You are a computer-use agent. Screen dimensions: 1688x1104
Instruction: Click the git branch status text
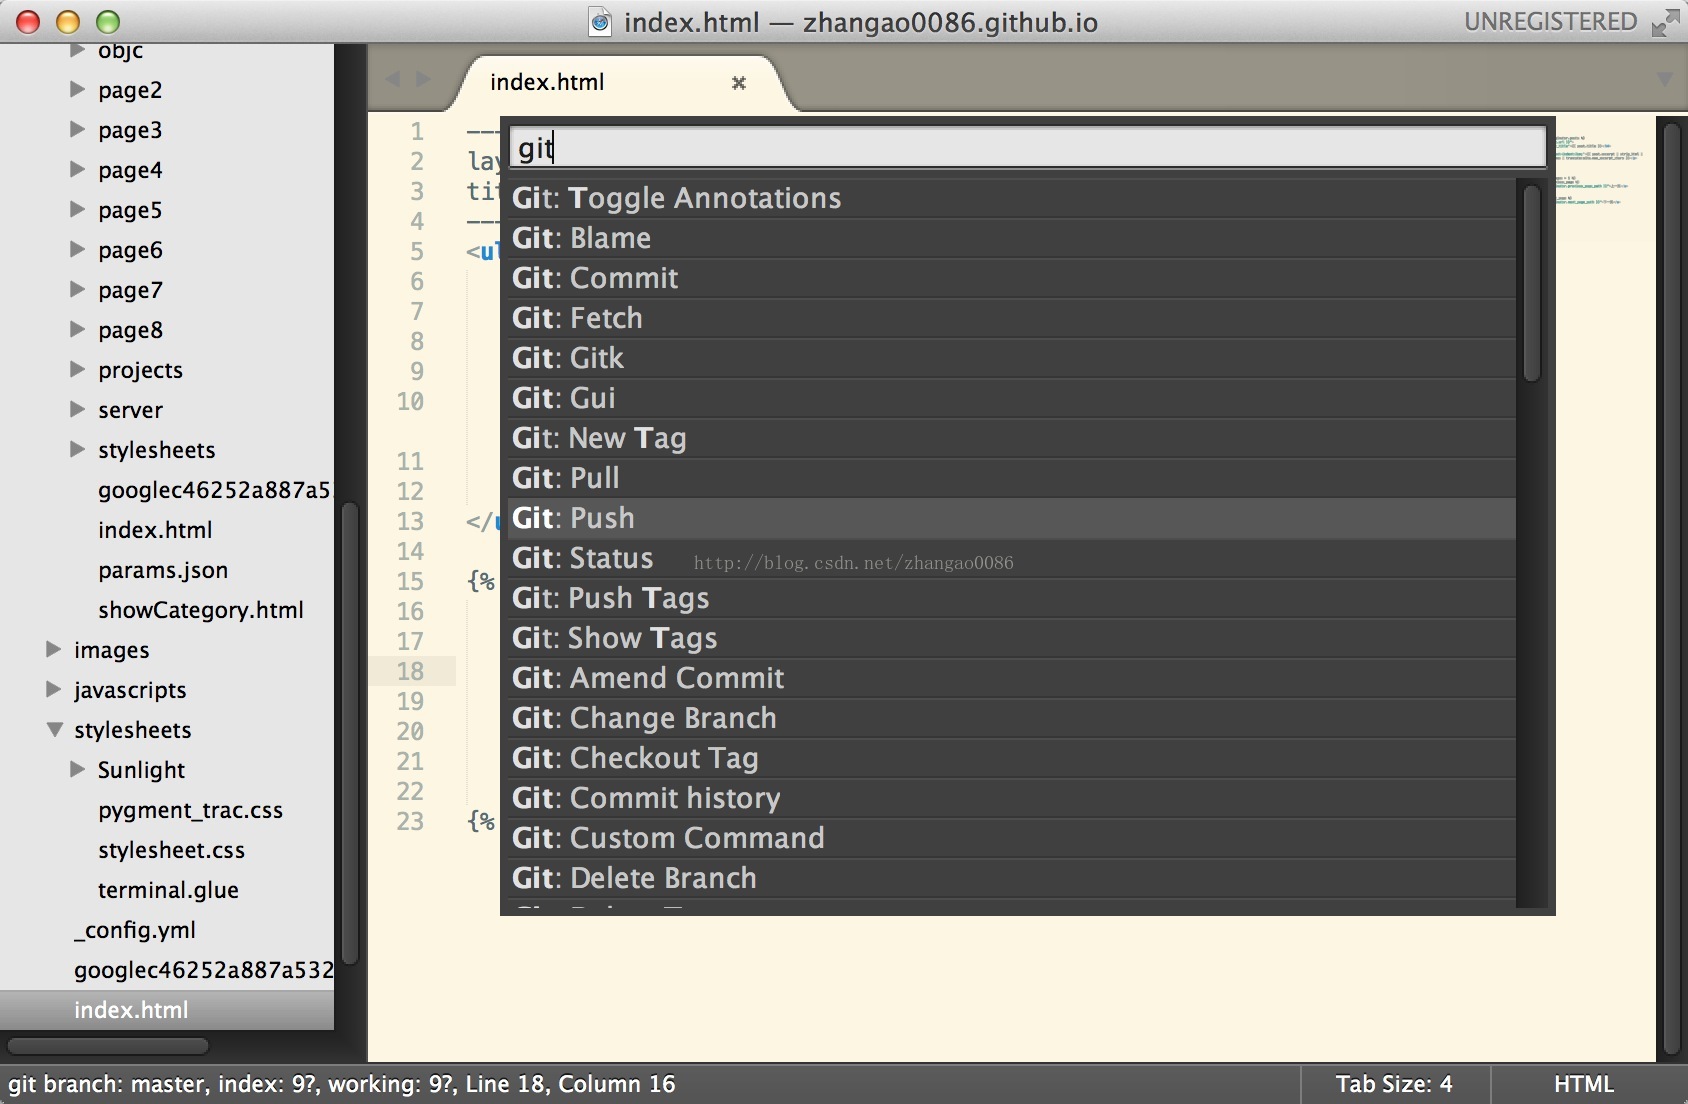(342, 1084)
